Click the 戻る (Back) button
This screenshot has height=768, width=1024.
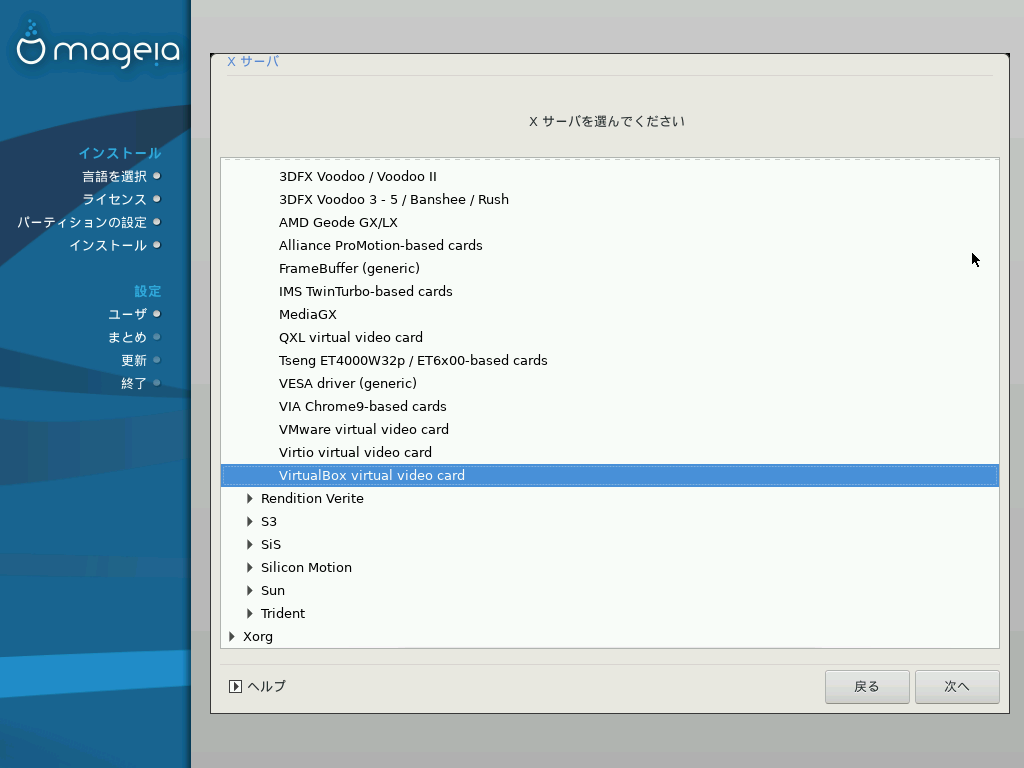[x=867, y=686]
